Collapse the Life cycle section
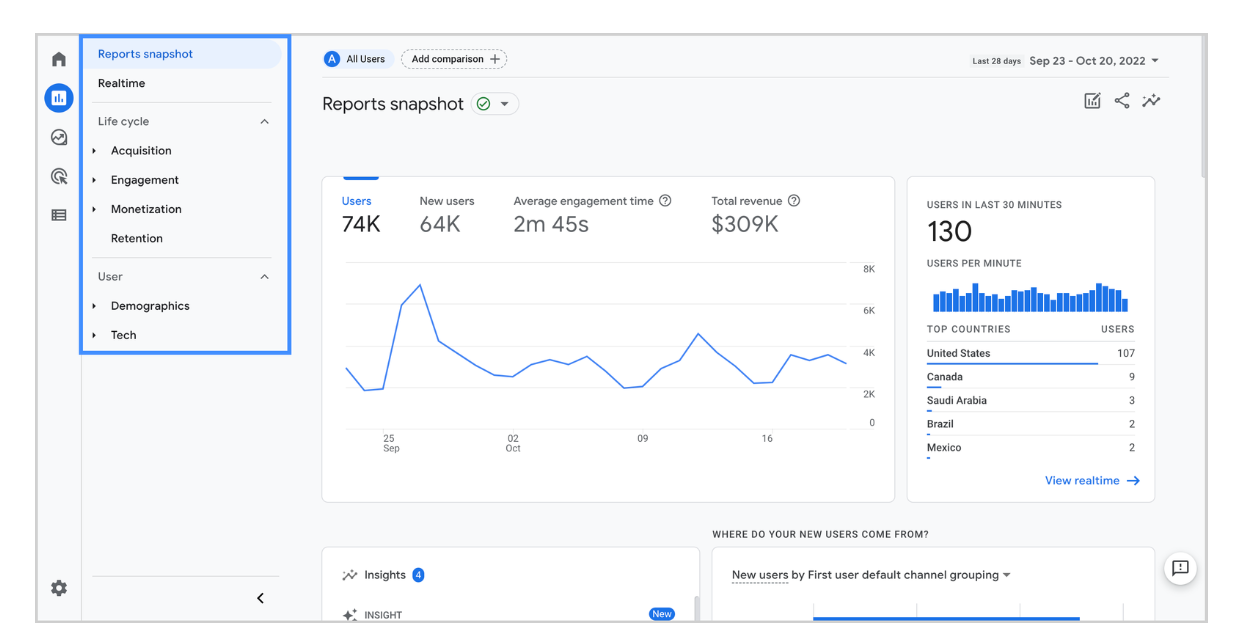 click(264, 121)
